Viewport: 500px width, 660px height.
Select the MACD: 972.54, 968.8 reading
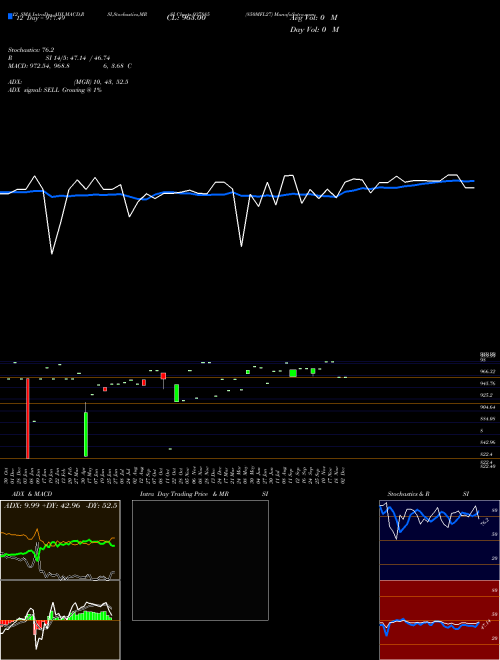coord(39,66)
